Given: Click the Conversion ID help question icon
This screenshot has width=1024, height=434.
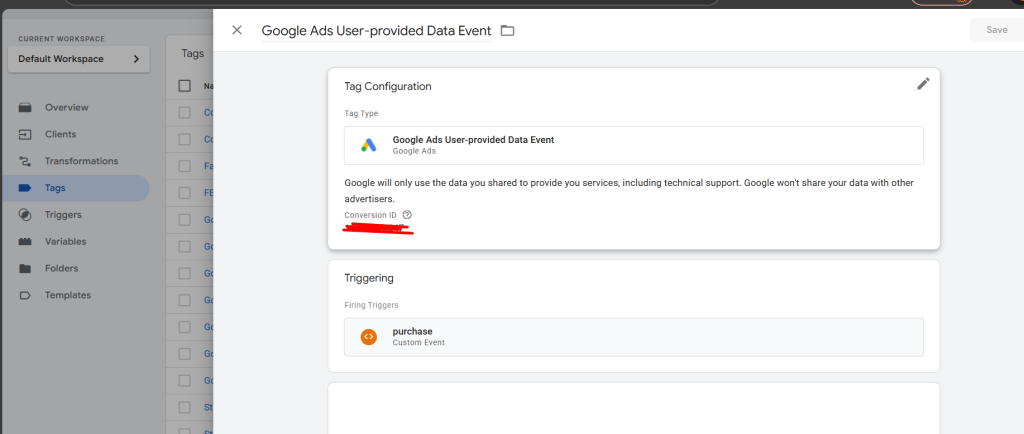Looking at the screenshot, I should [x=407, y=215].
